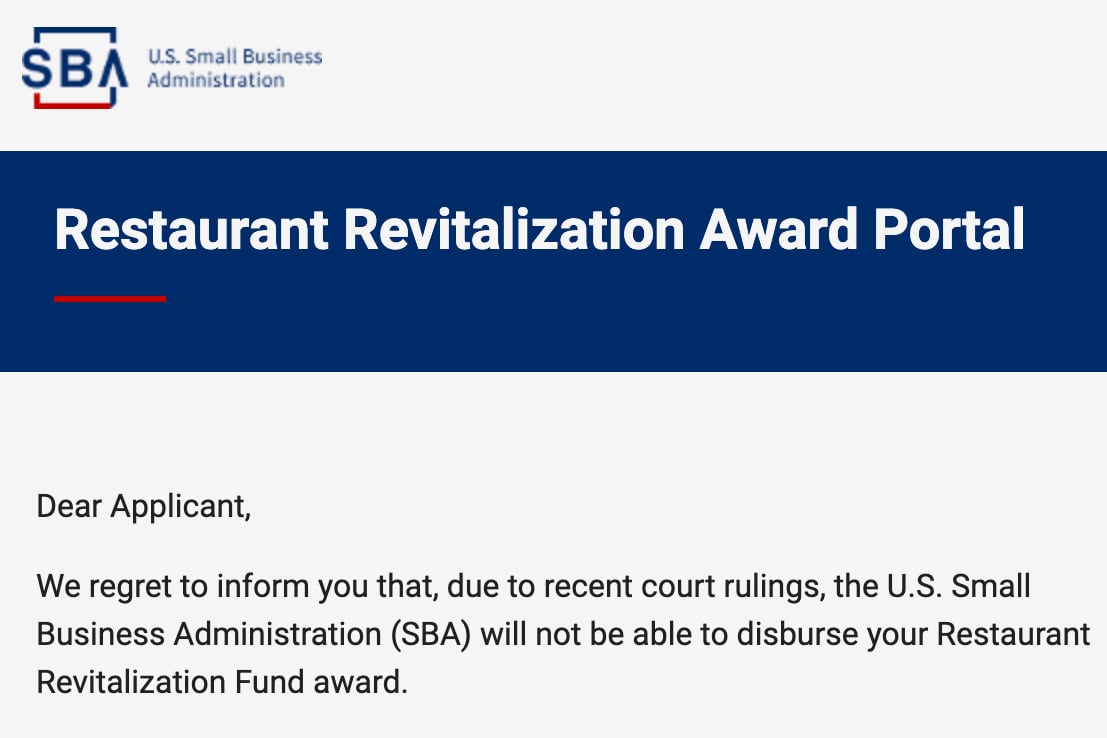1107x738 pixels.
Task: Click the SBA logo emblem
Action: click(74, 68)
